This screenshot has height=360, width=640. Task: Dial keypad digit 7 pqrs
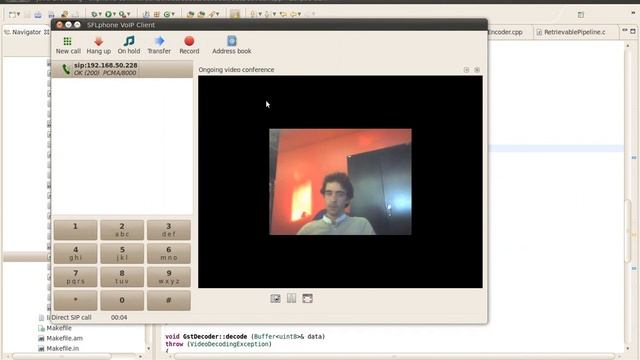tap(76, 277)
